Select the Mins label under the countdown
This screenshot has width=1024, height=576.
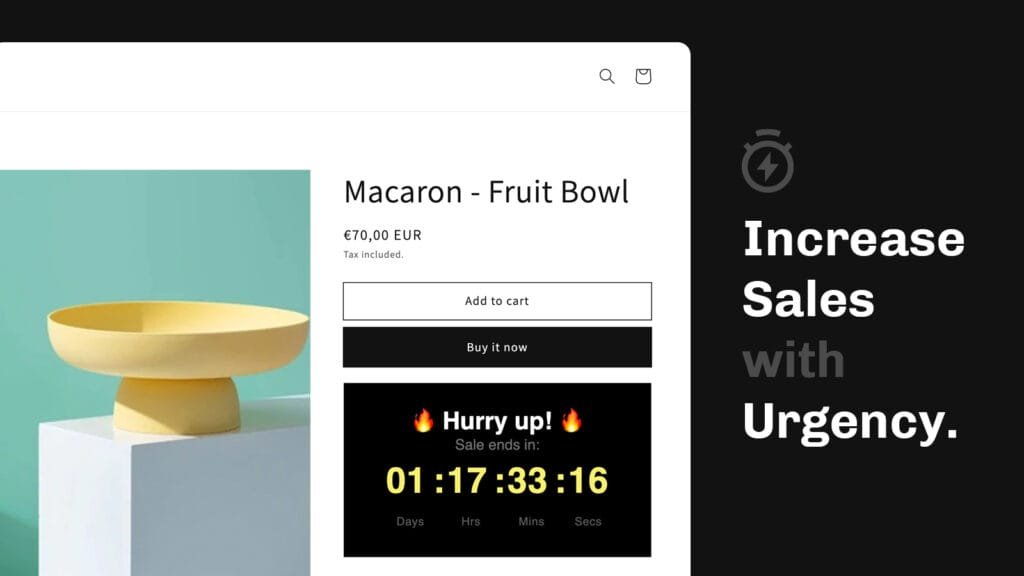[531, 521]
